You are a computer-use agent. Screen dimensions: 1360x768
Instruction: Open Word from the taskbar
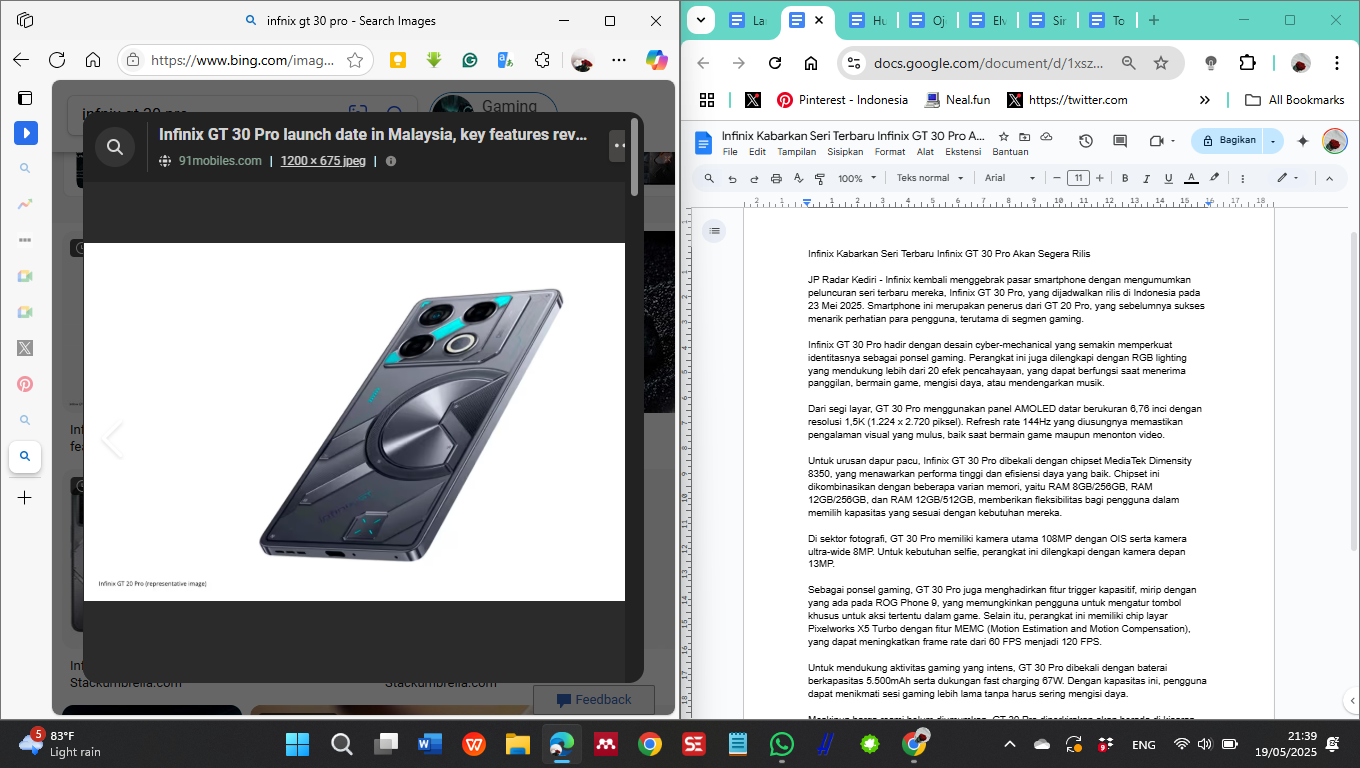[429, 744]
